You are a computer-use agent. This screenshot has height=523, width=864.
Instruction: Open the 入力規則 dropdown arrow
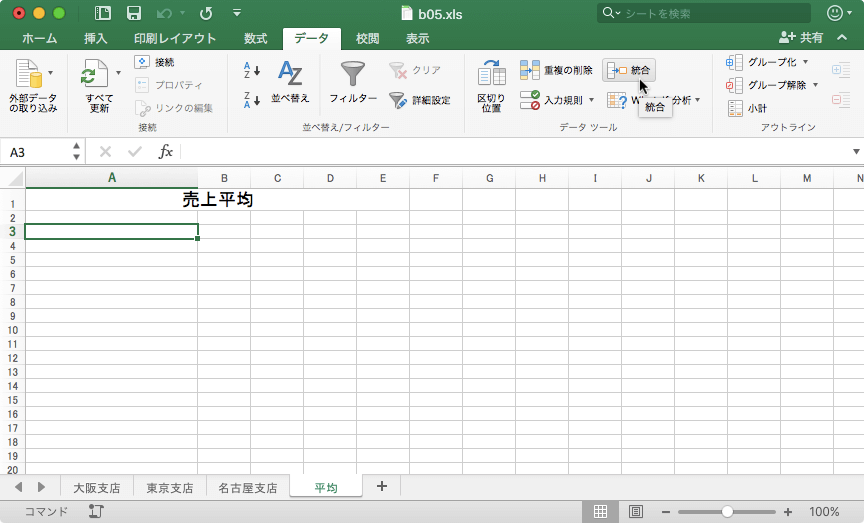[591, 100]
